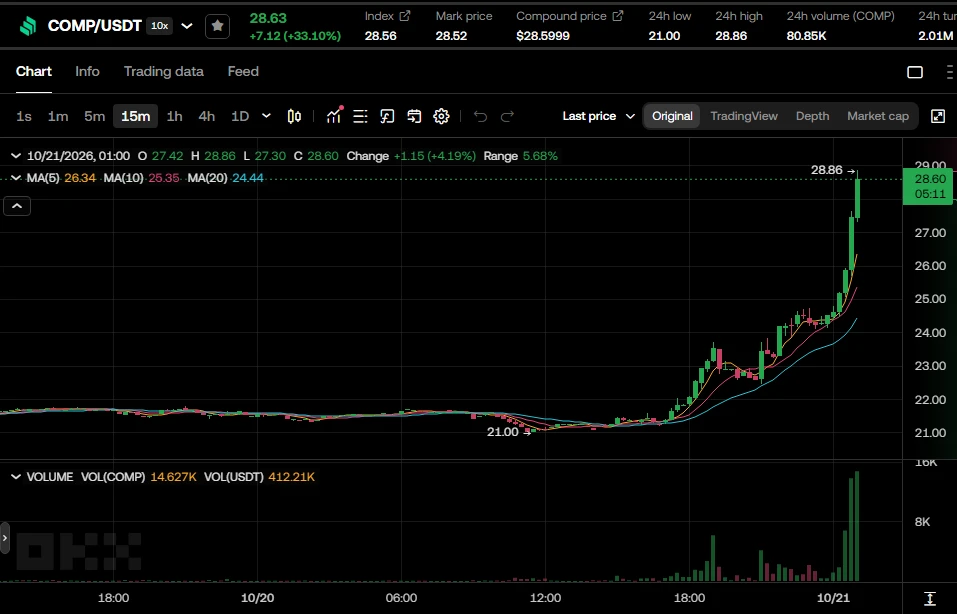Add COMP/USDT to favorites with star icon
Image resolution: width=957 pixels, height=614 pixels.
click(217, 26)
